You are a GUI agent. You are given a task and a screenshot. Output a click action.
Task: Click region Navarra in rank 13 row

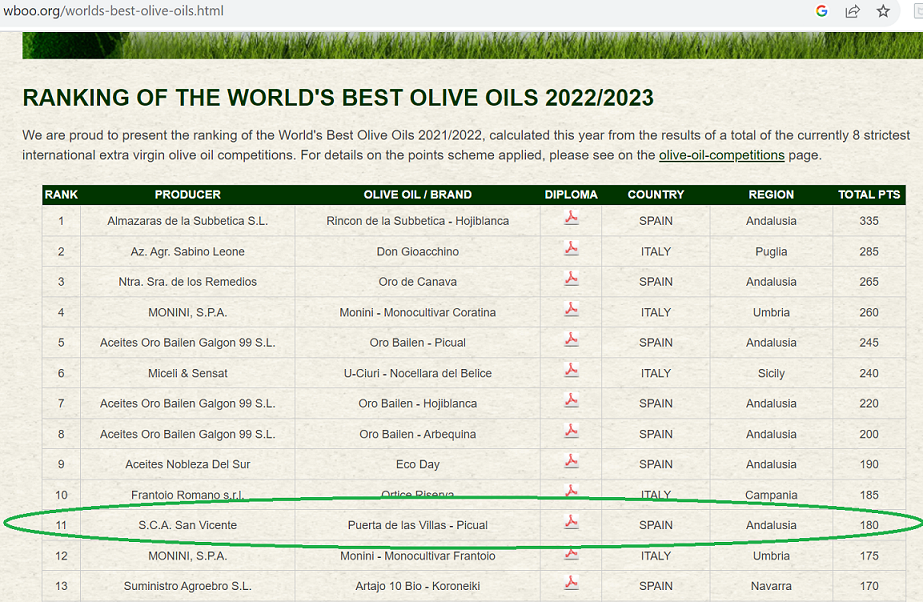point(771,586)
